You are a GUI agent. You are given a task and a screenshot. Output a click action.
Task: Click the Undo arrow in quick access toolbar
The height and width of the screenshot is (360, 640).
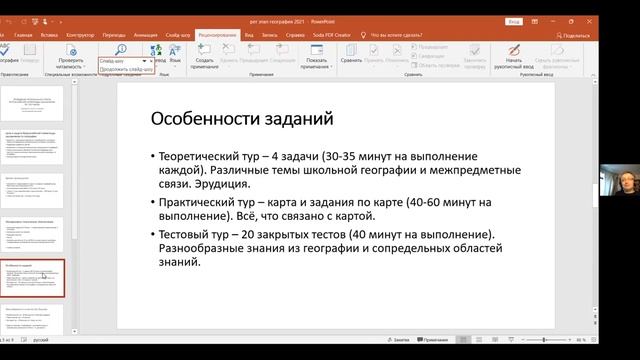9,22
